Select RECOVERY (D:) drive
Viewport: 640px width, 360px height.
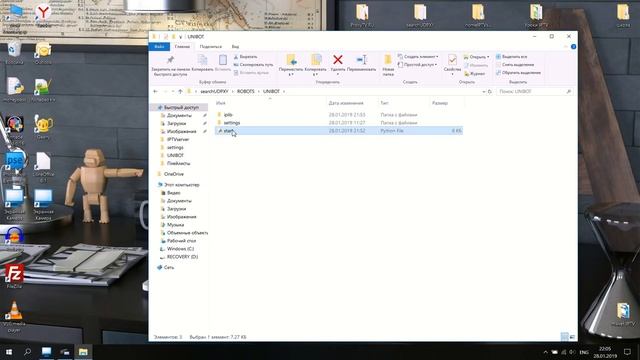coord(182,257)
